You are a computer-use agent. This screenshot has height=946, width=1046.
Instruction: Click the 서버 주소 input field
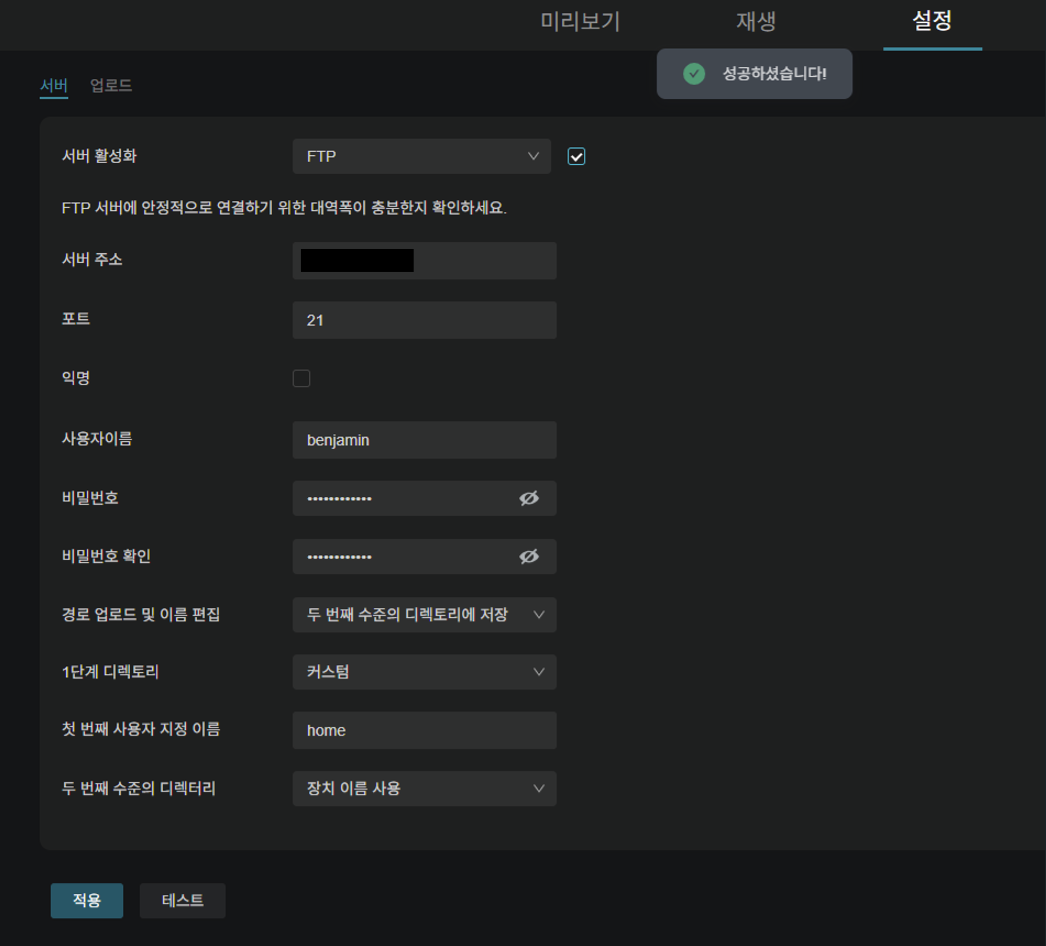tap(424, 261)
